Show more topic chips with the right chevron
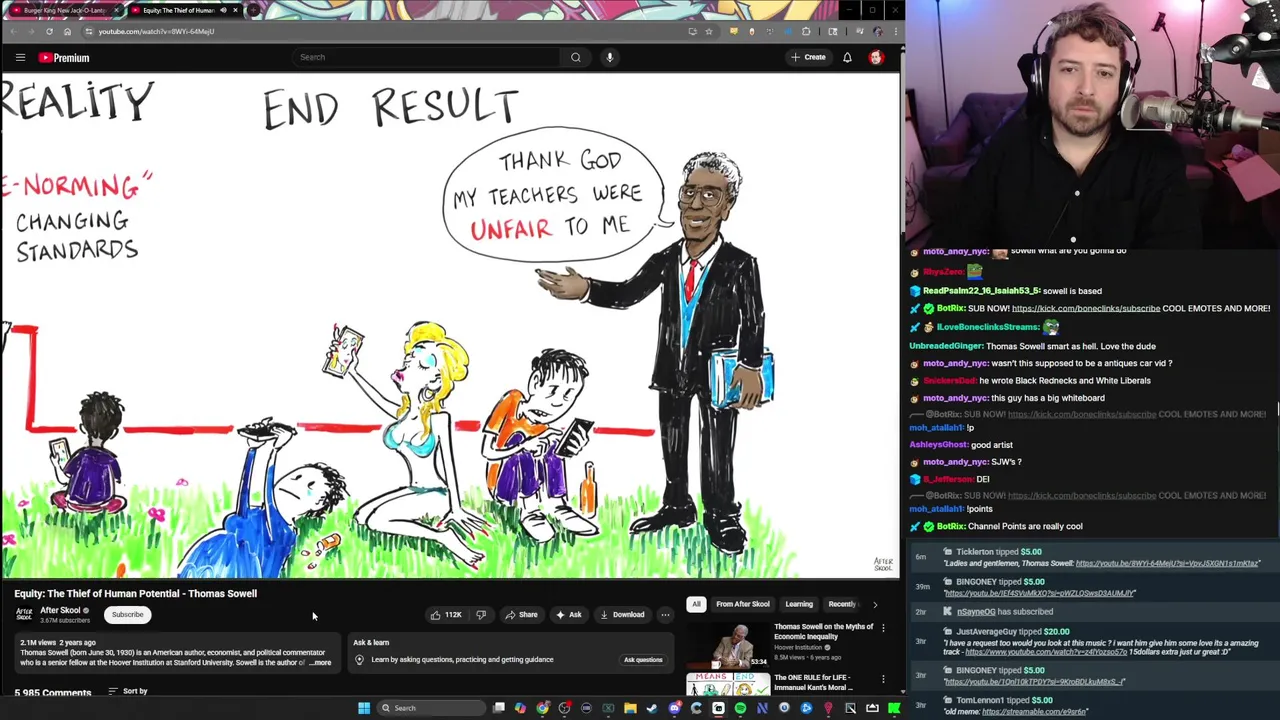Viewport: 1280px width, 720px height. tap(875, 604)
